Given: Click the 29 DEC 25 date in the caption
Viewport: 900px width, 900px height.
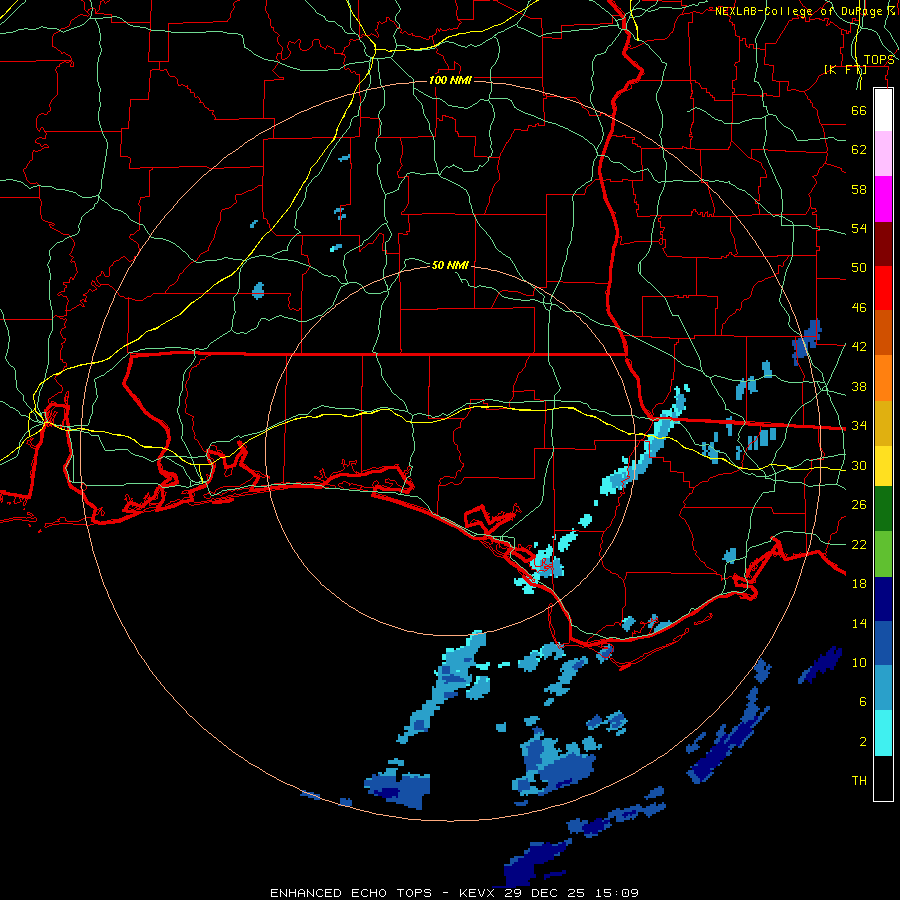Looking at the screenshot, I should pyautogui.click(x=546, y=893).
